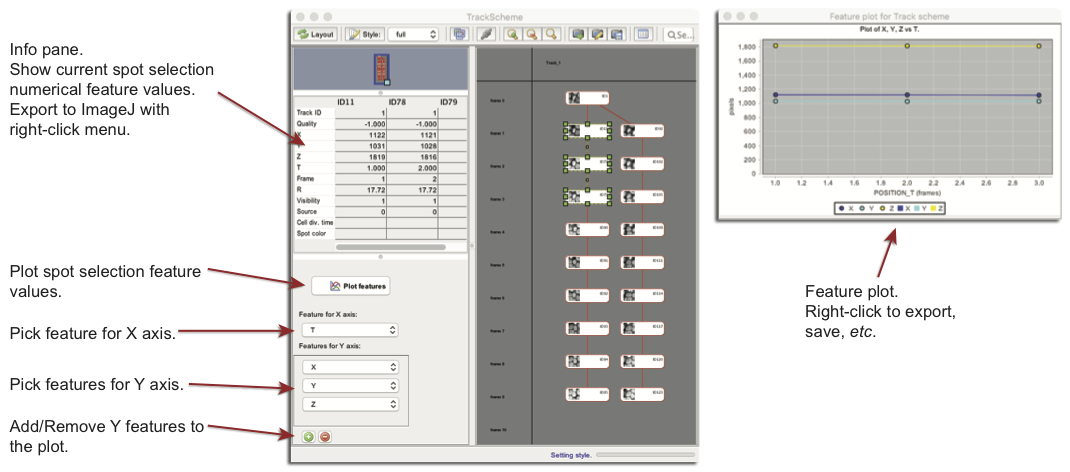Select spot node ID84 in frame 8
The height and width of the screenshot is (472, 1070).
click(587, 361)
